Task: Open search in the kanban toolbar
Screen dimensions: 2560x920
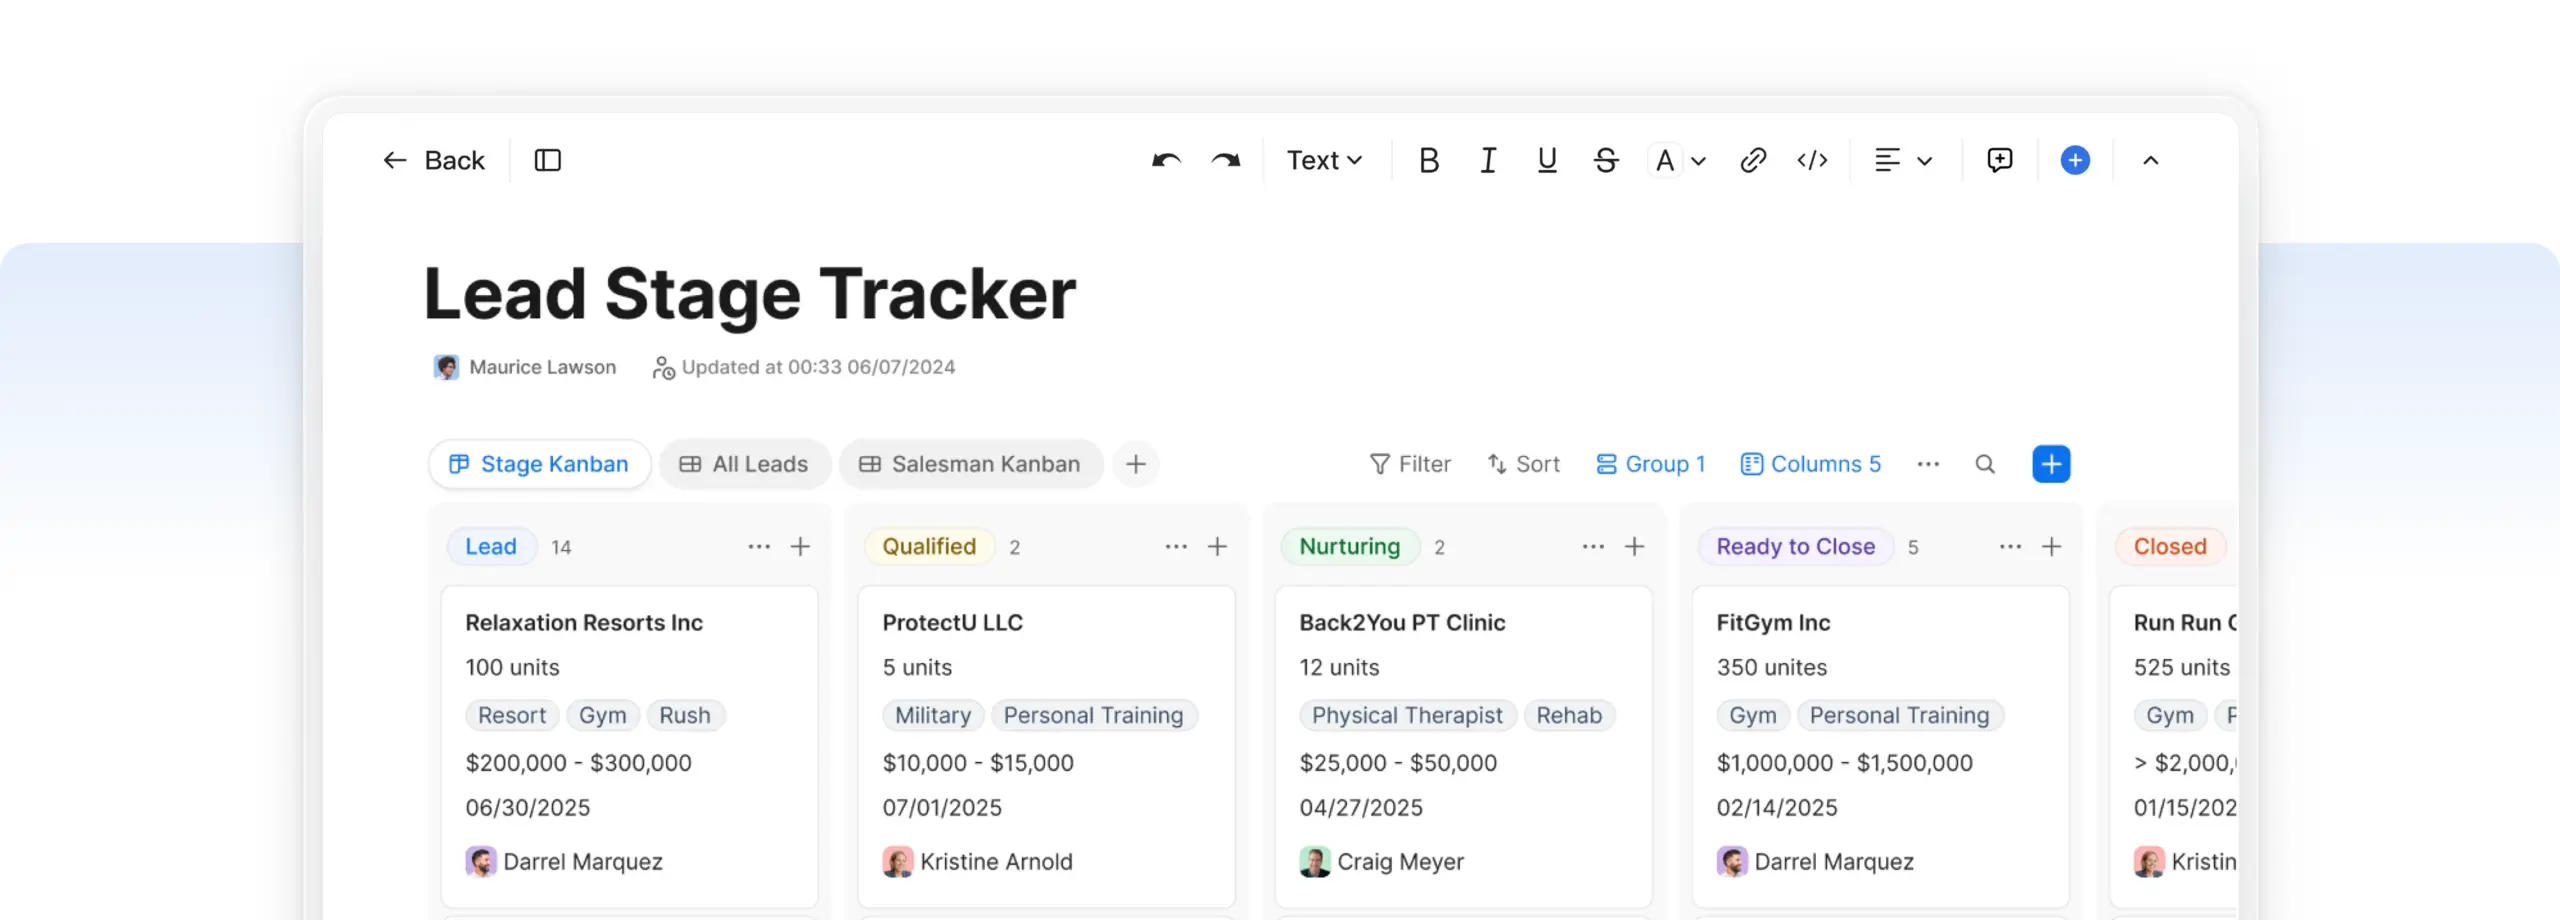Action: [1985, 464]
